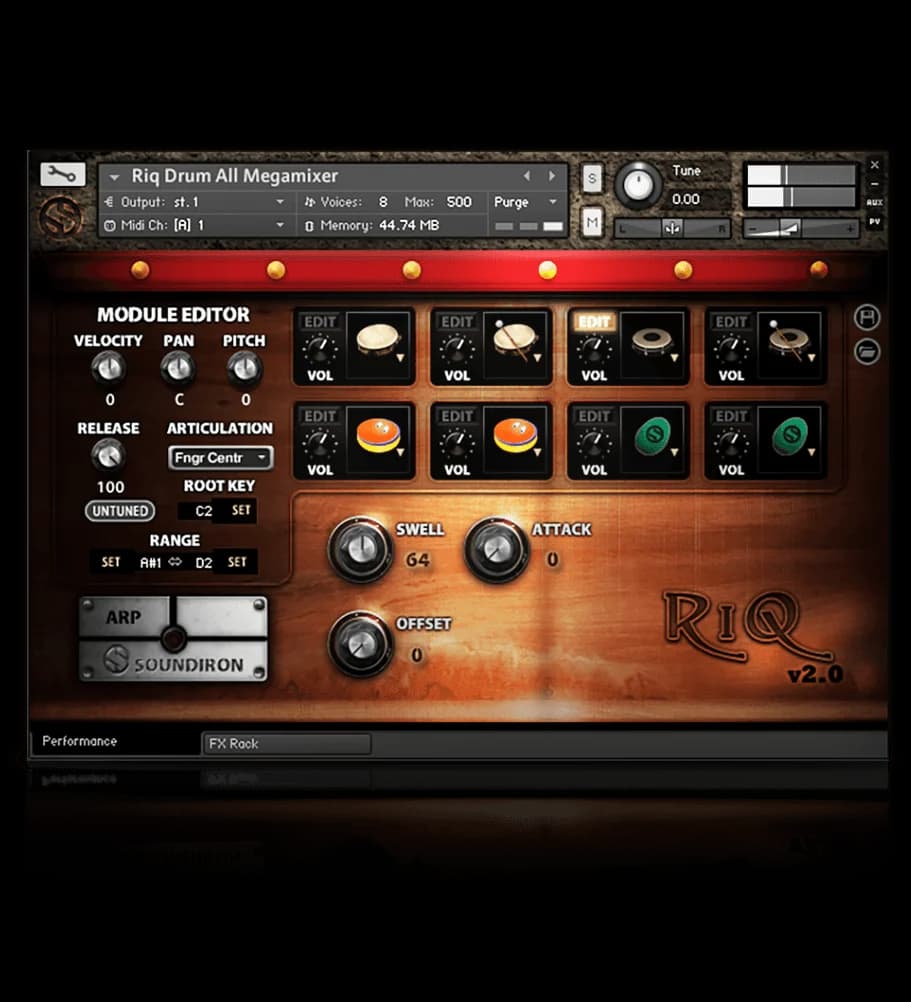The image size is (911, 1002).
Task: Open the Output st.1 dropdown
Action: [x=200, y=202]
